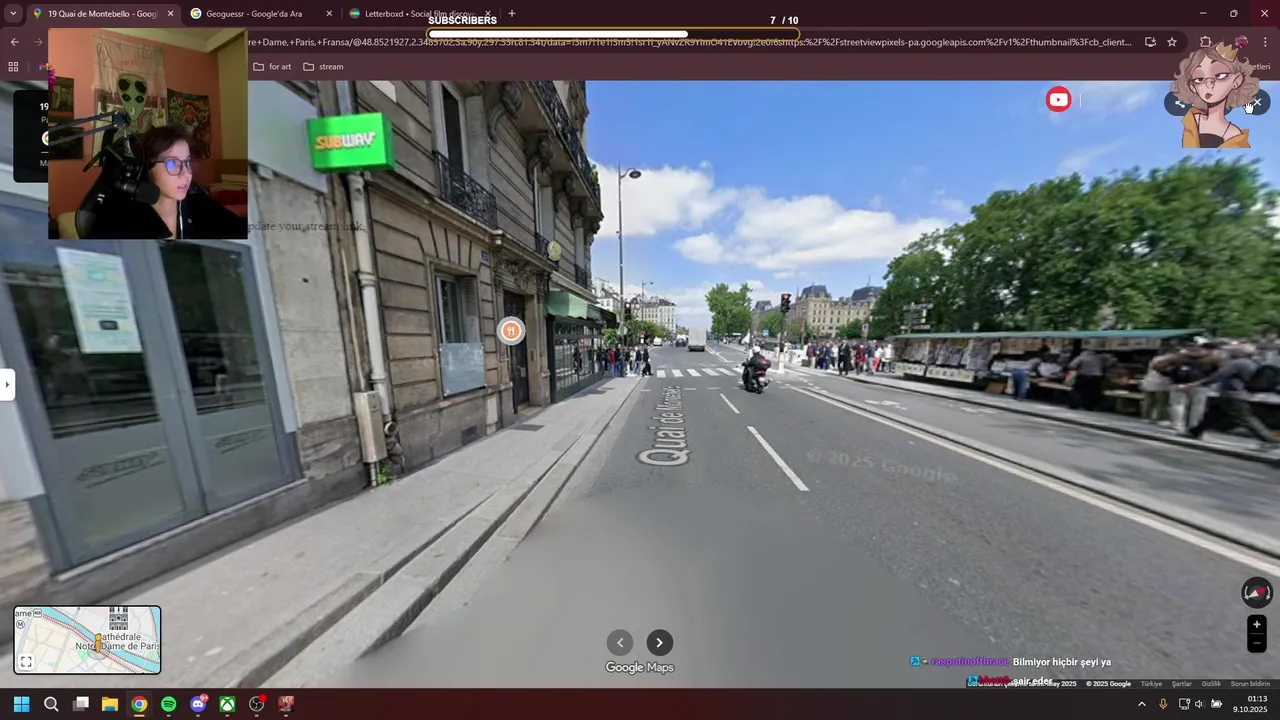Open the Xbox app from the taskbar
Image resolution: width=1280 pixels, height=720 pixels.
[227, 704]
